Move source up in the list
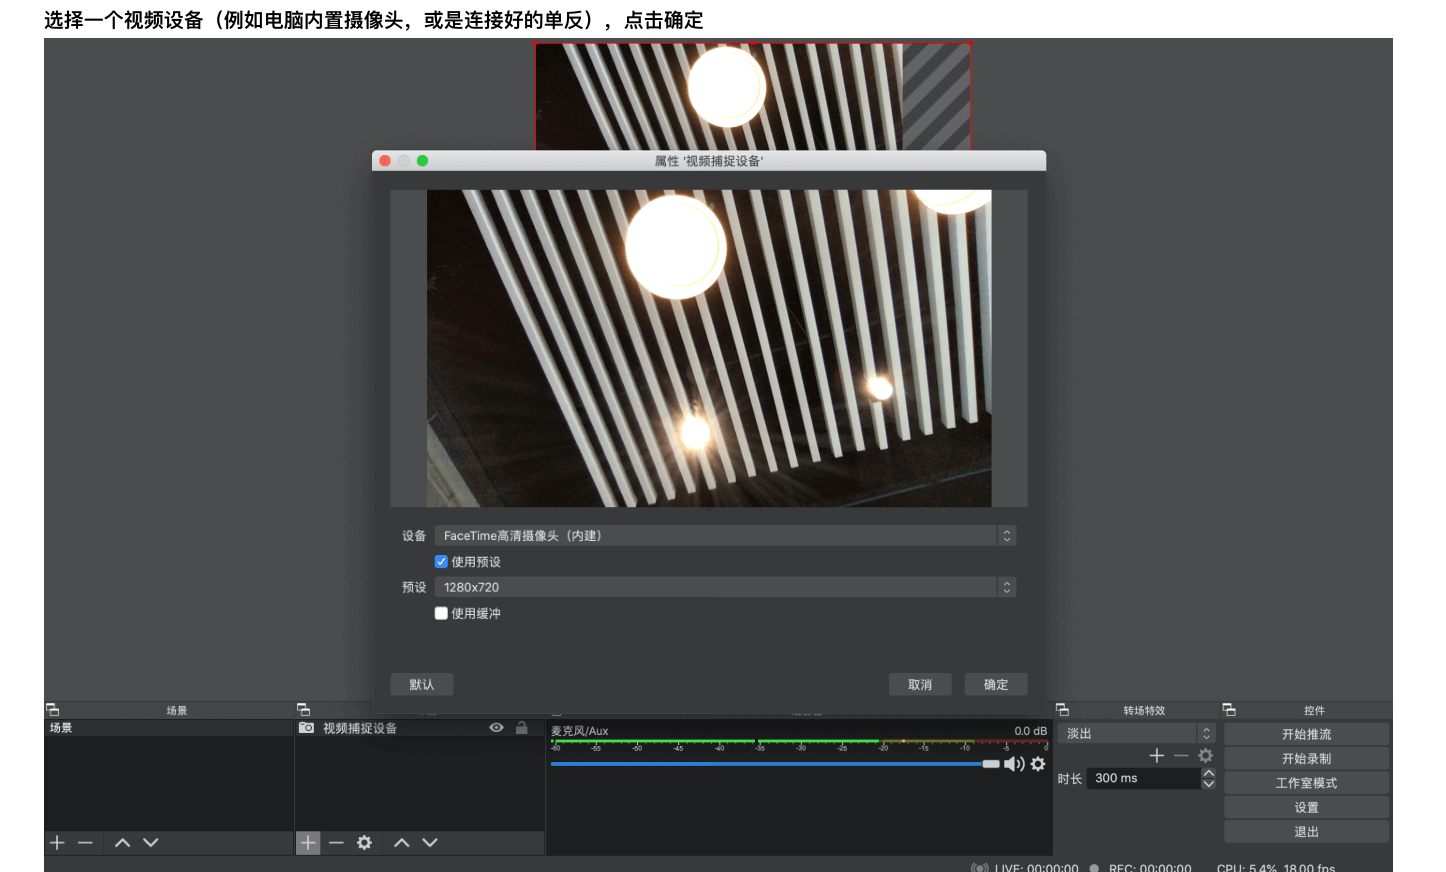The height and width of the screenshot is (872, 1446). pyautogui.click(x=401, y=843)
